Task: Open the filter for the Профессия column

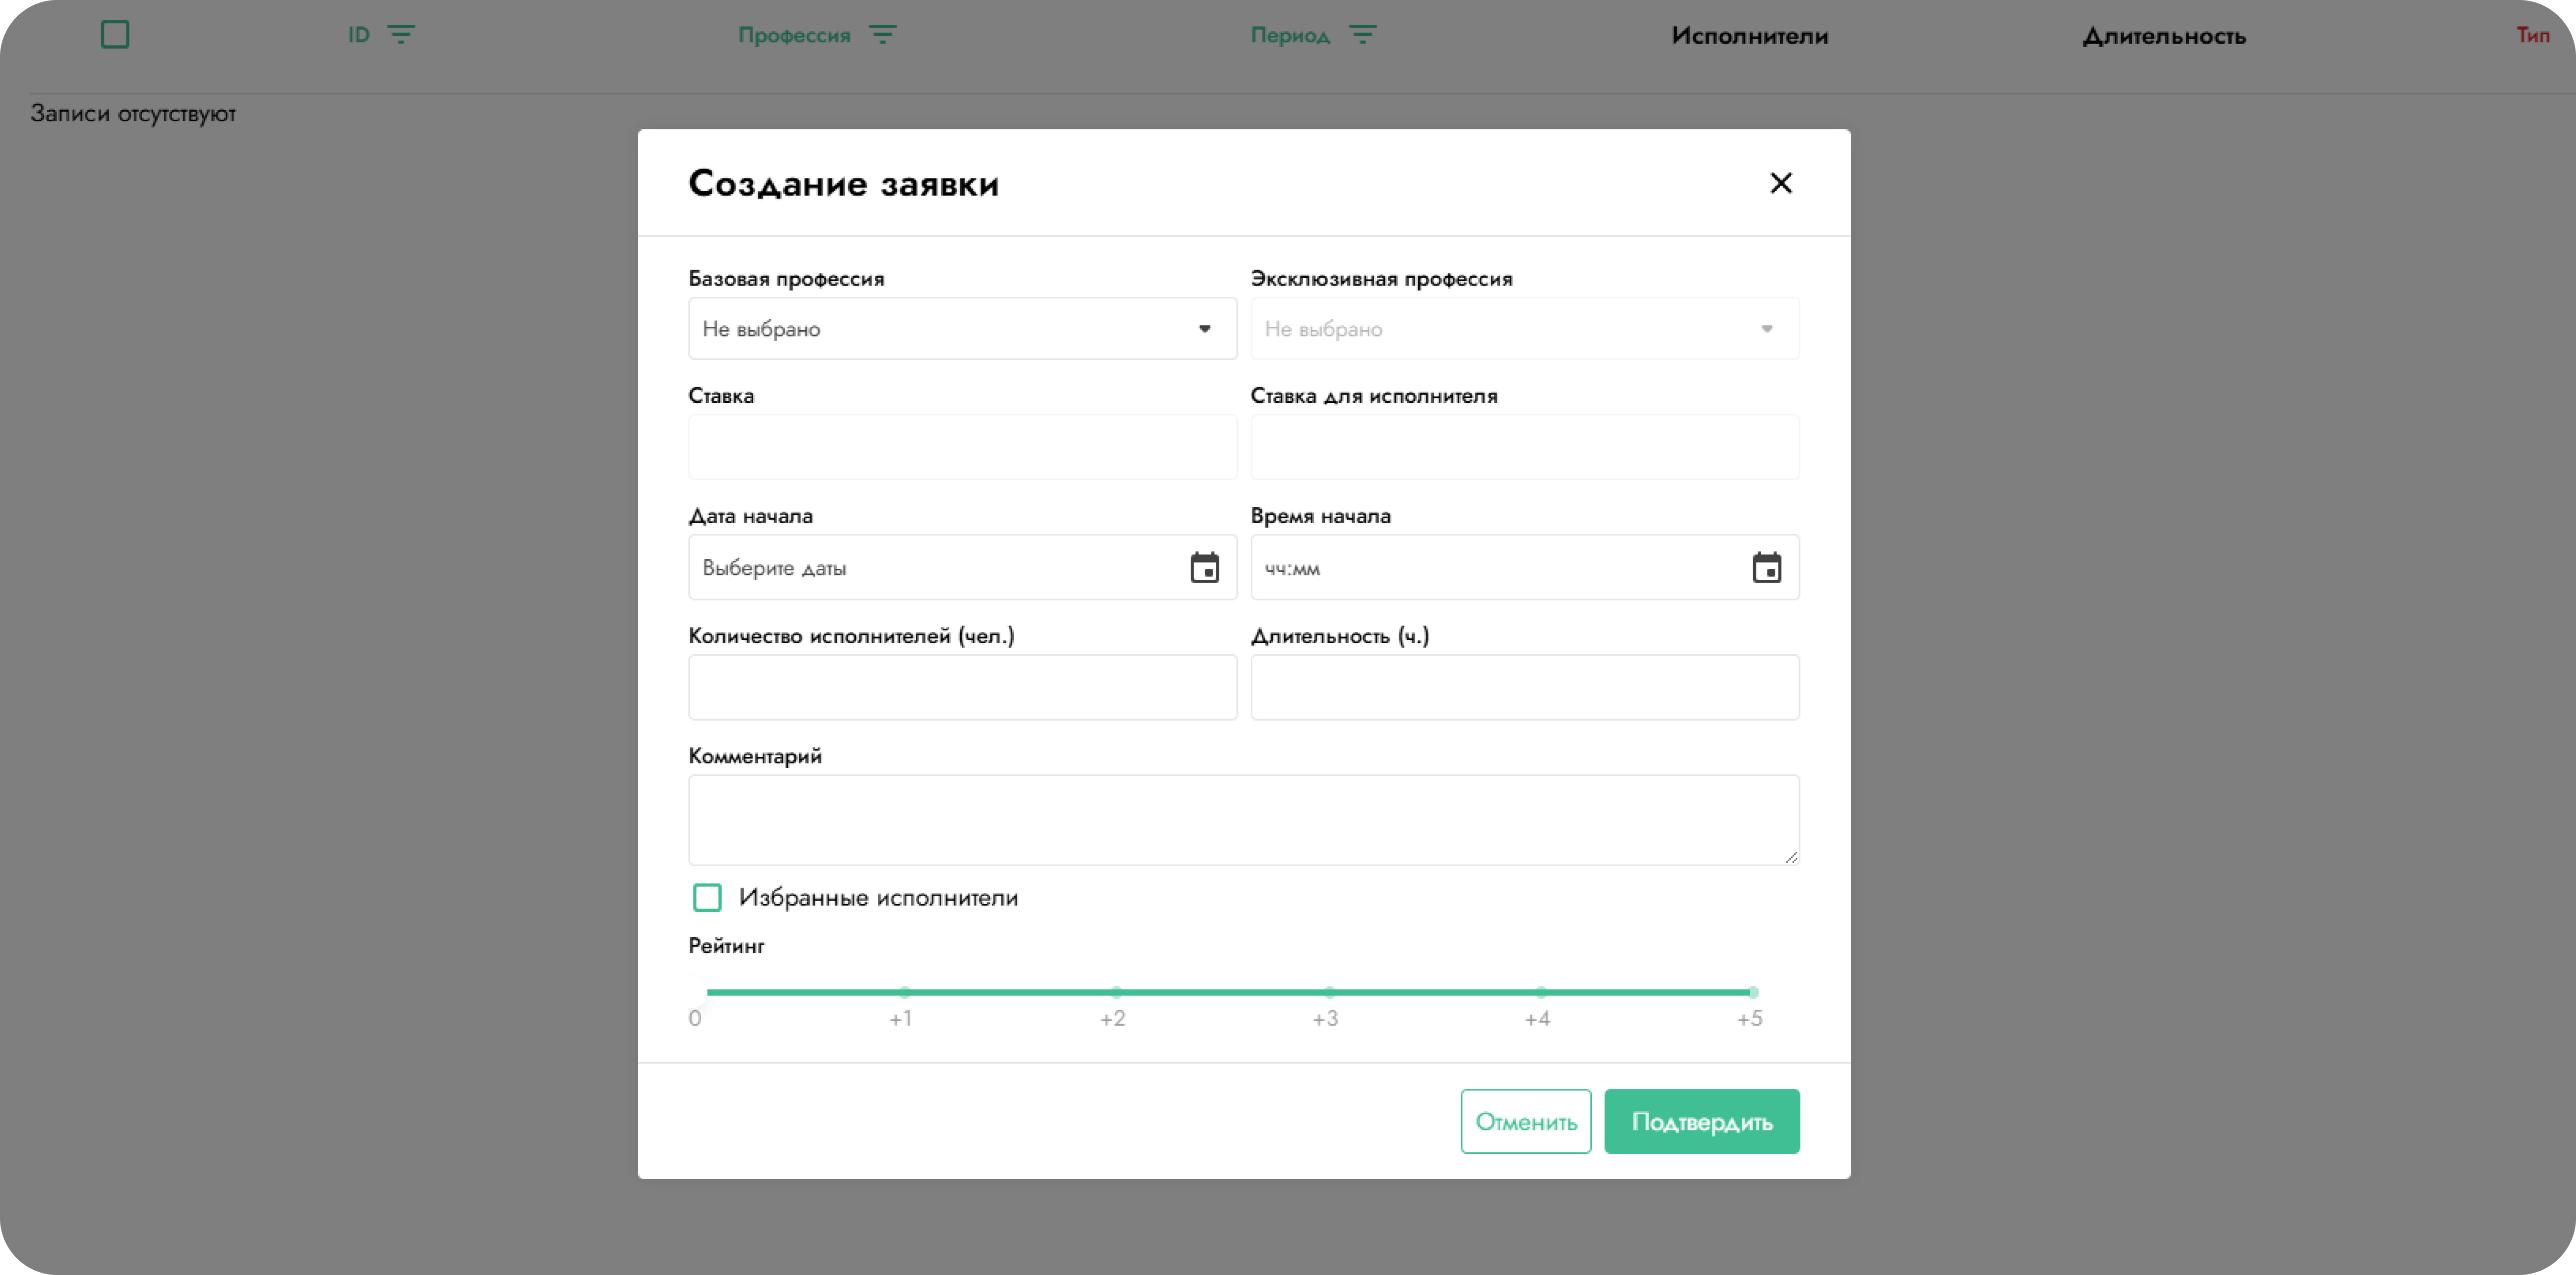Action: coord(883,34)
